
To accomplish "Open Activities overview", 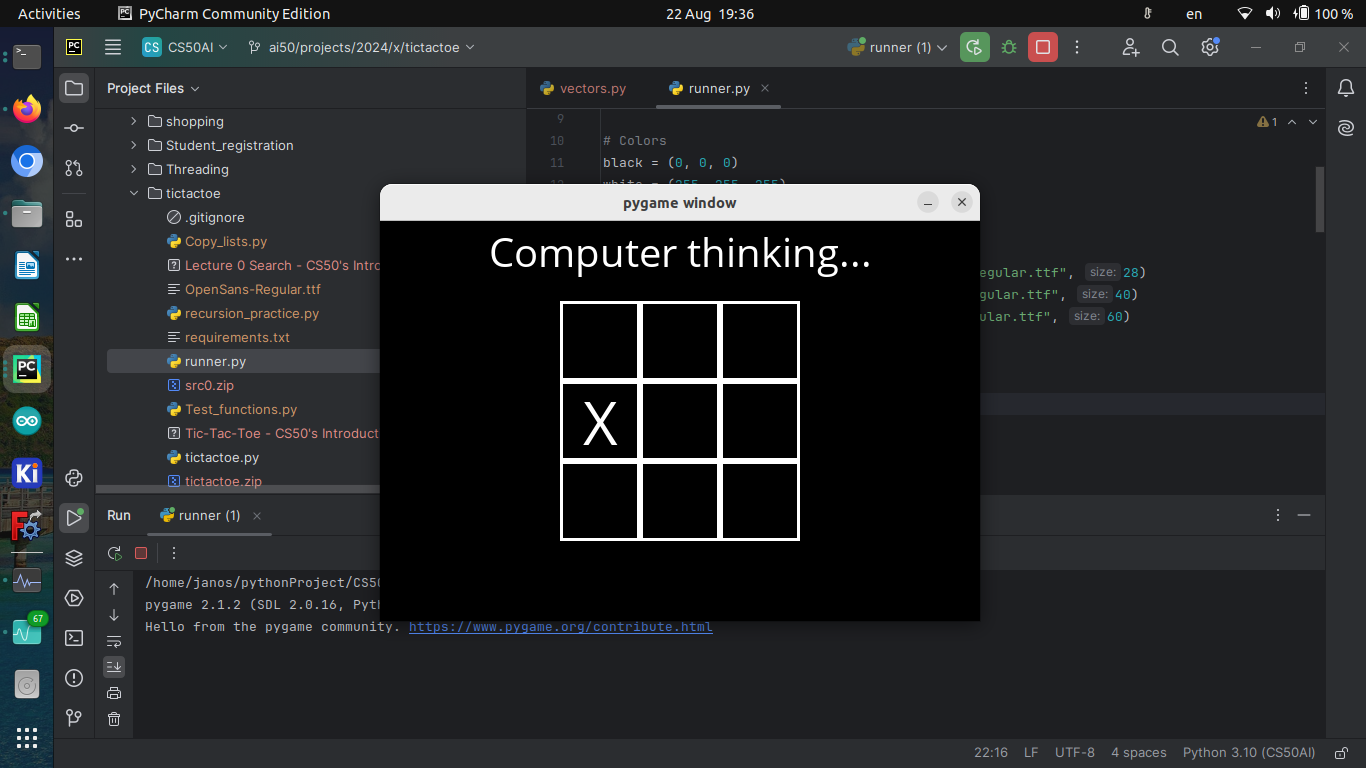I will [x=49, y=14].
